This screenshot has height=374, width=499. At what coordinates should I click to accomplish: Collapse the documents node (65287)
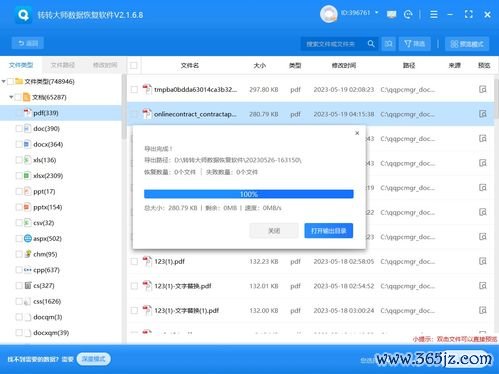[11, 97]
